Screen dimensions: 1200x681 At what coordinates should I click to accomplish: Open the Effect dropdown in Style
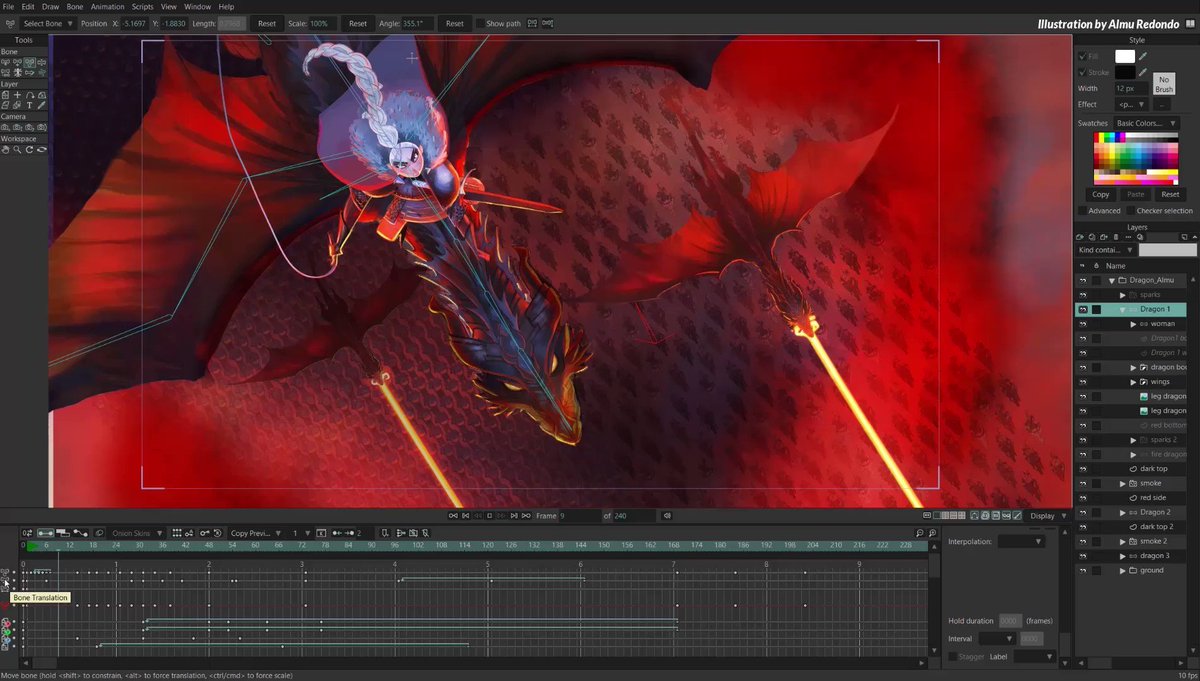(x=1131, y=104)
